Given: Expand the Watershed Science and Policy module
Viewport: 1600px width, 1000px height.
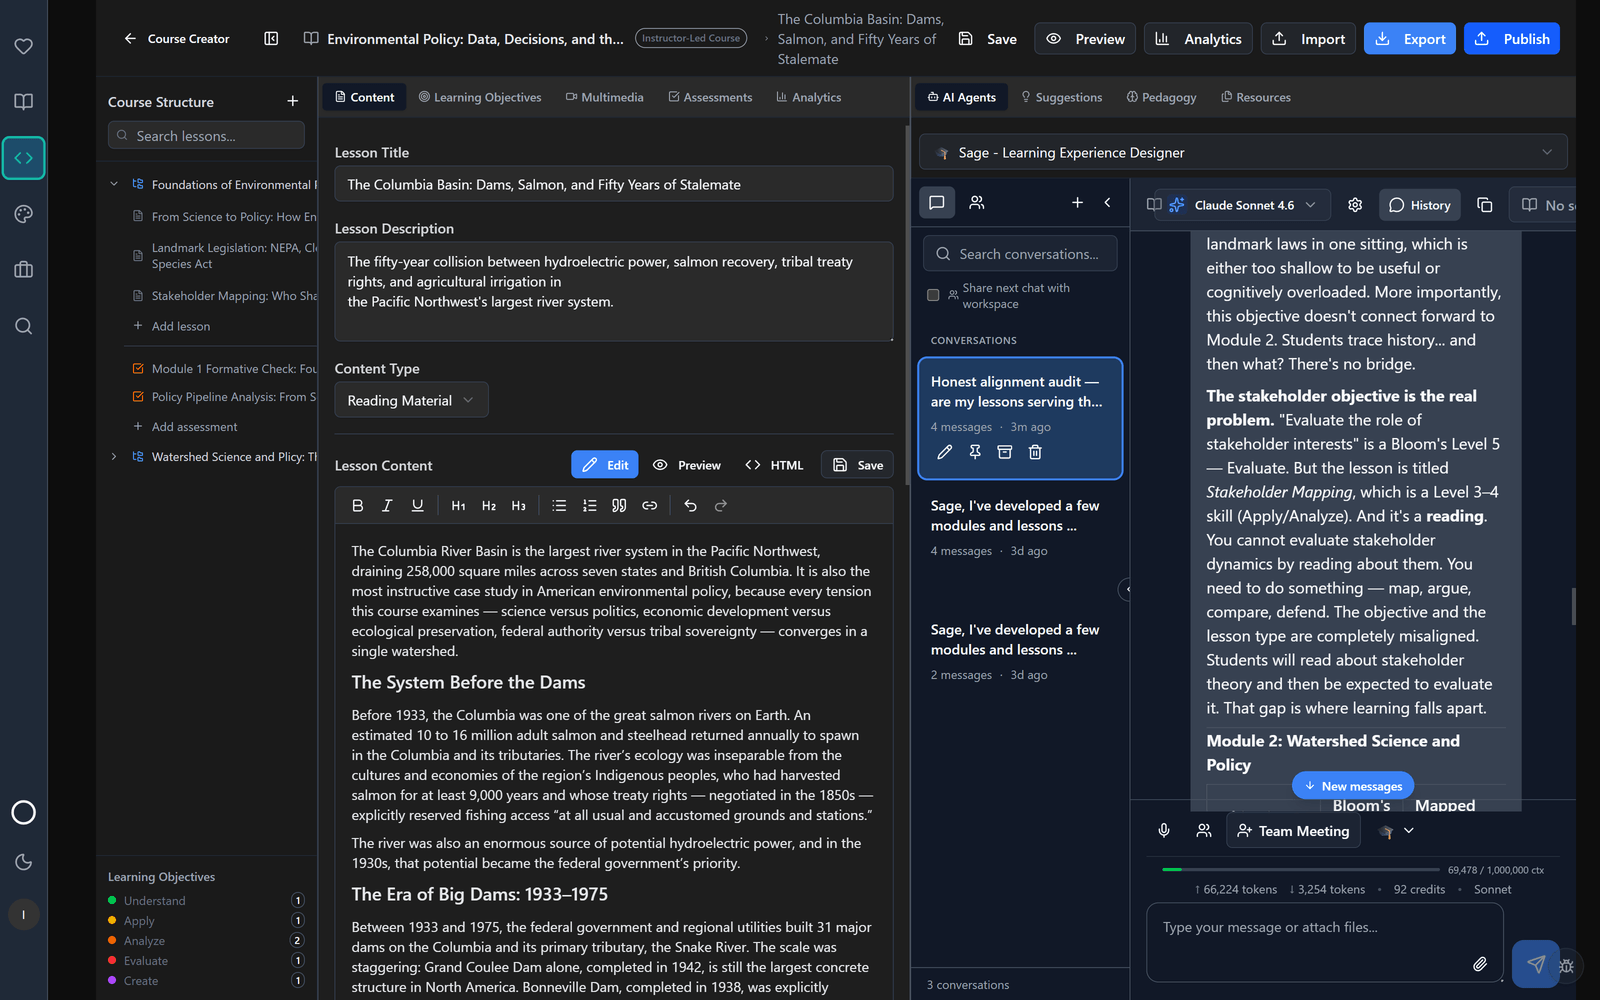Looking at the screenshot, I should coord(114,456).
